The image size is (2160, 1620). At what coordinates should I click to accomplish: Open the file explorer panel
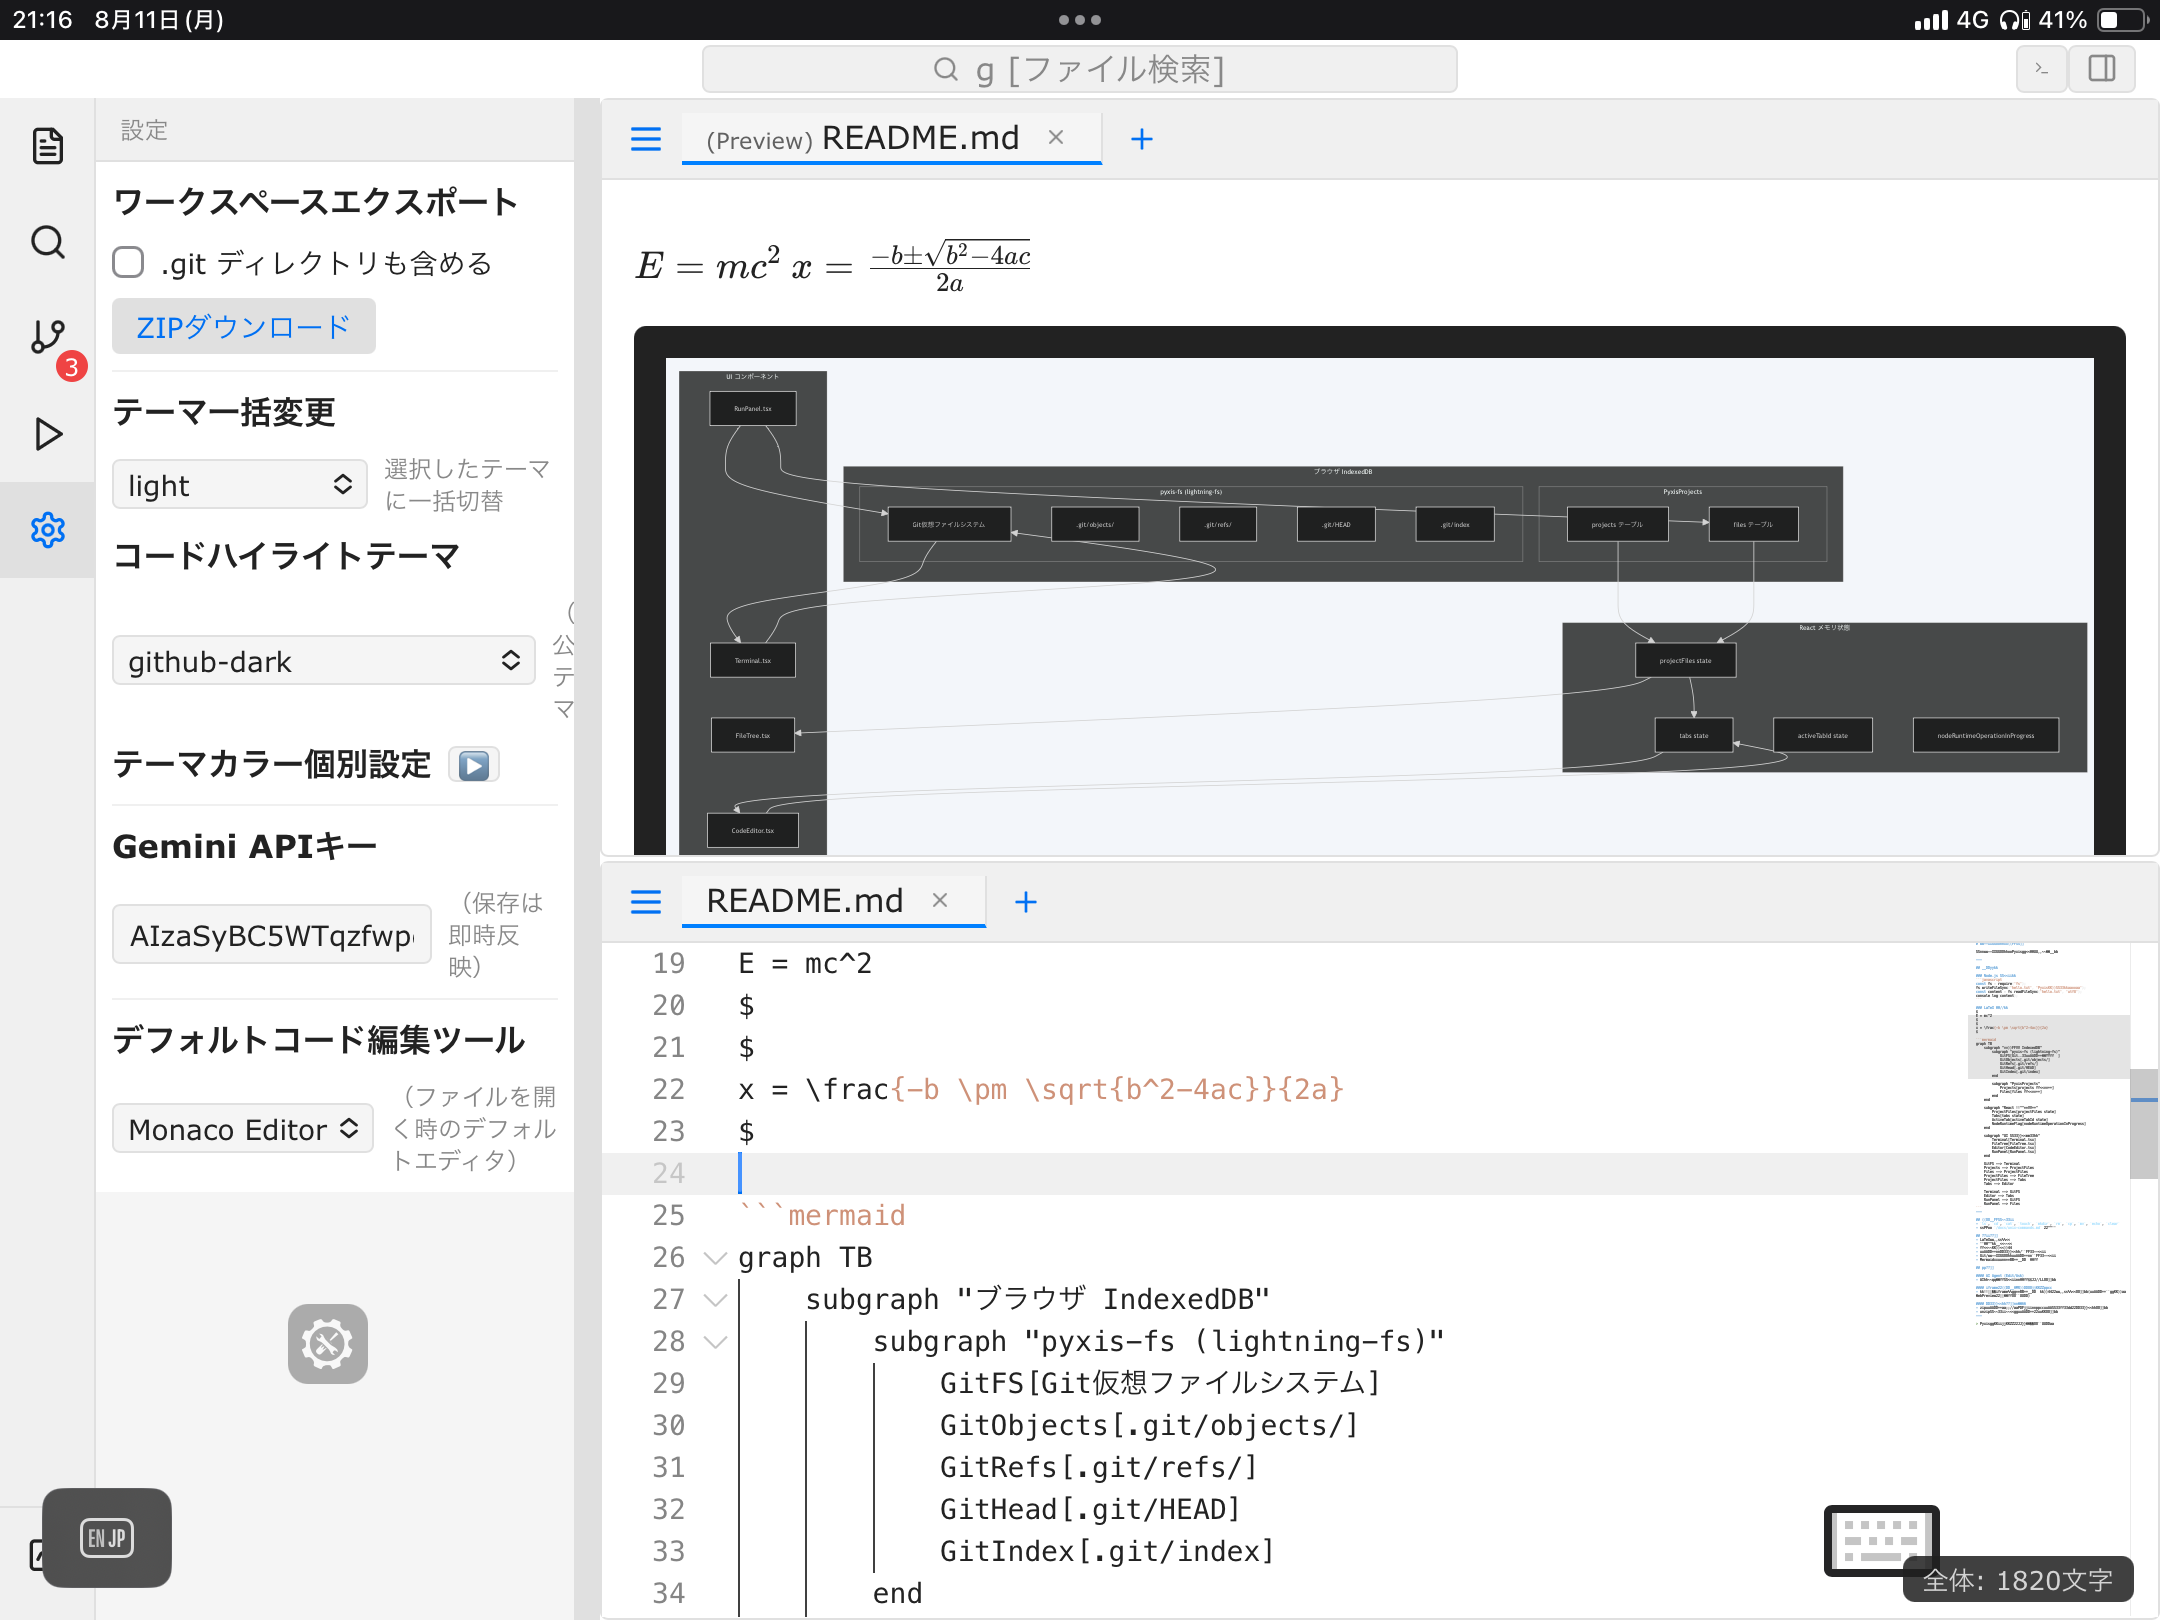coord(47,146)
